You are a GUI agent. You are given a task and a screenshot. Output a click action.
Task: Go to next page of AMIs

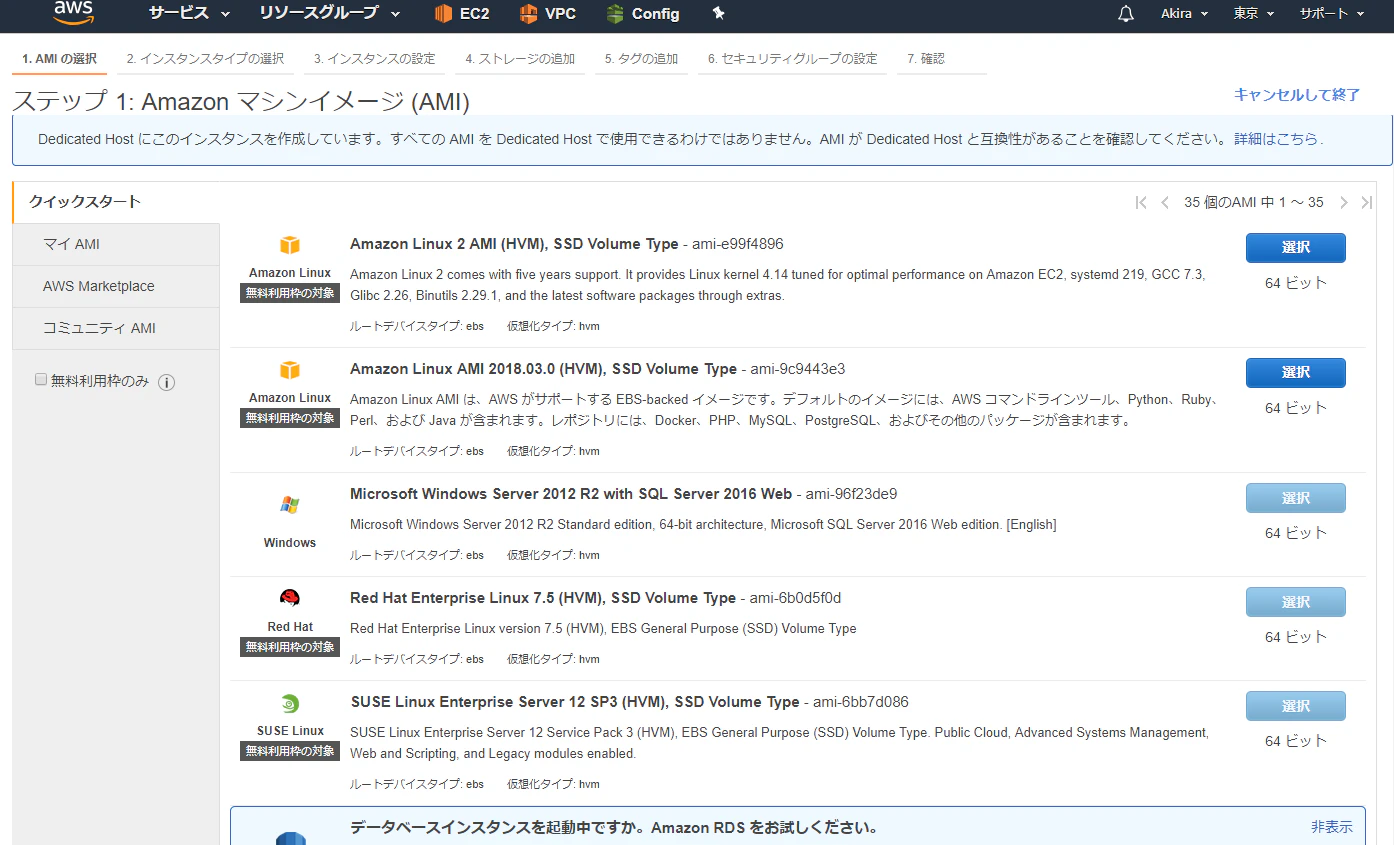click(x=1344, y=202)
